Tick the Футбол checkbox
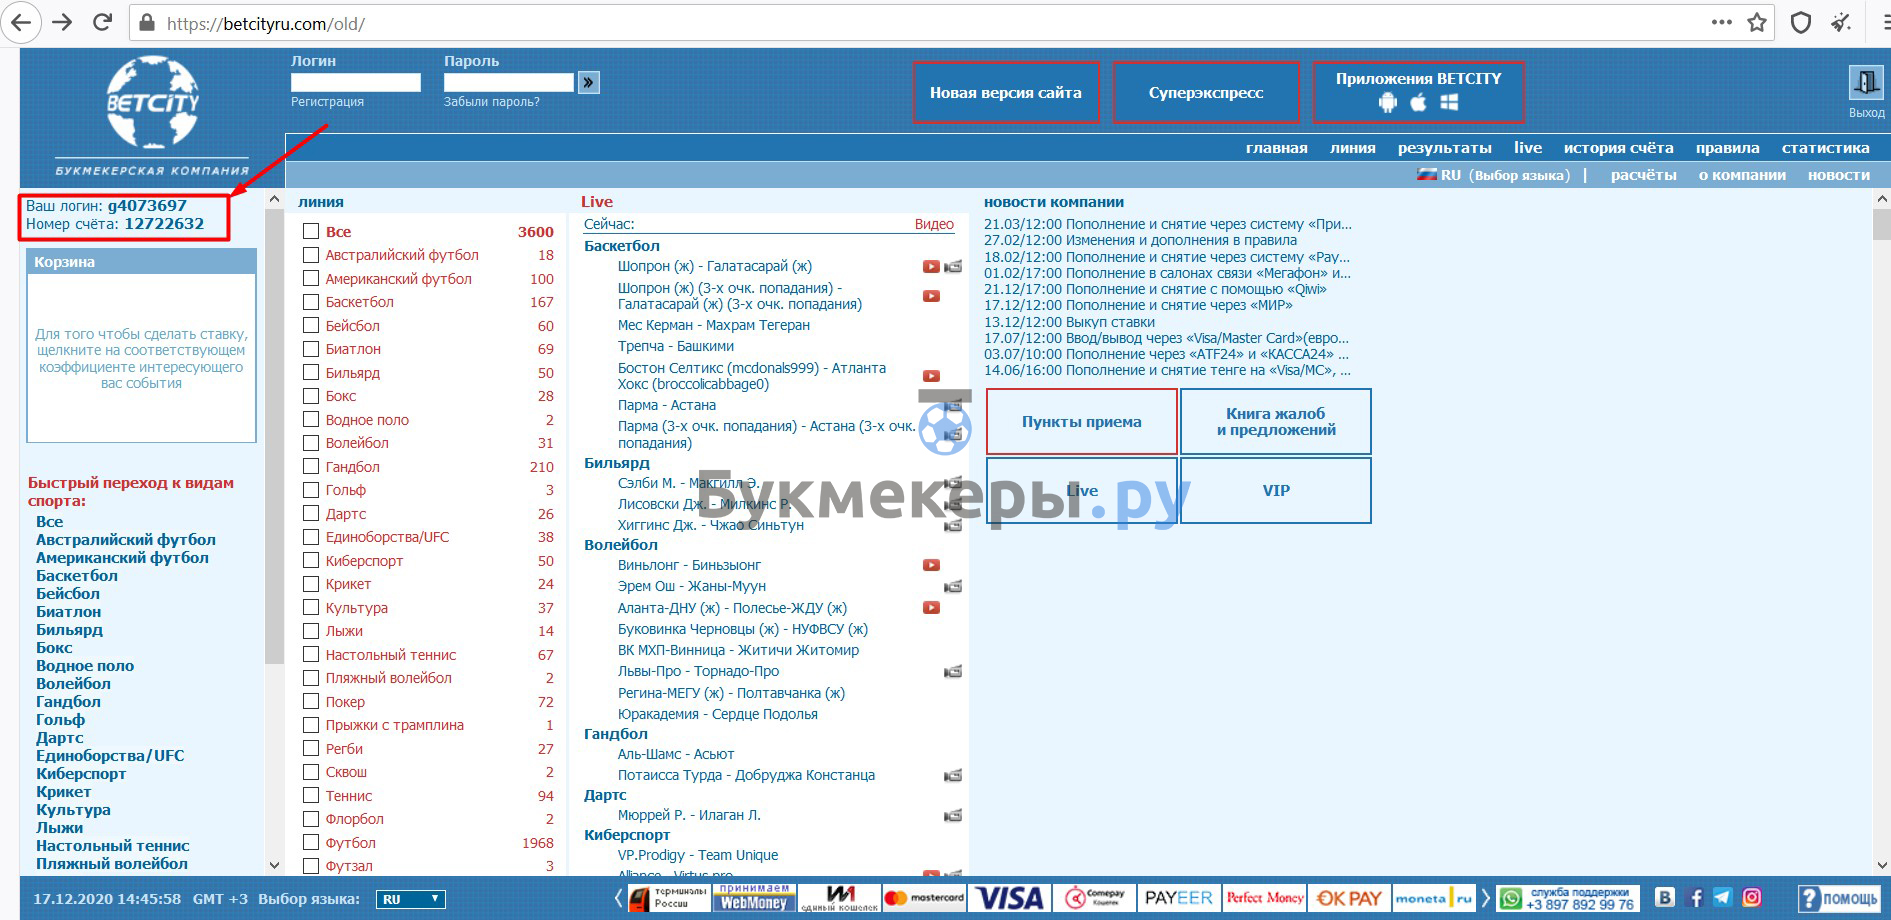 311,843
